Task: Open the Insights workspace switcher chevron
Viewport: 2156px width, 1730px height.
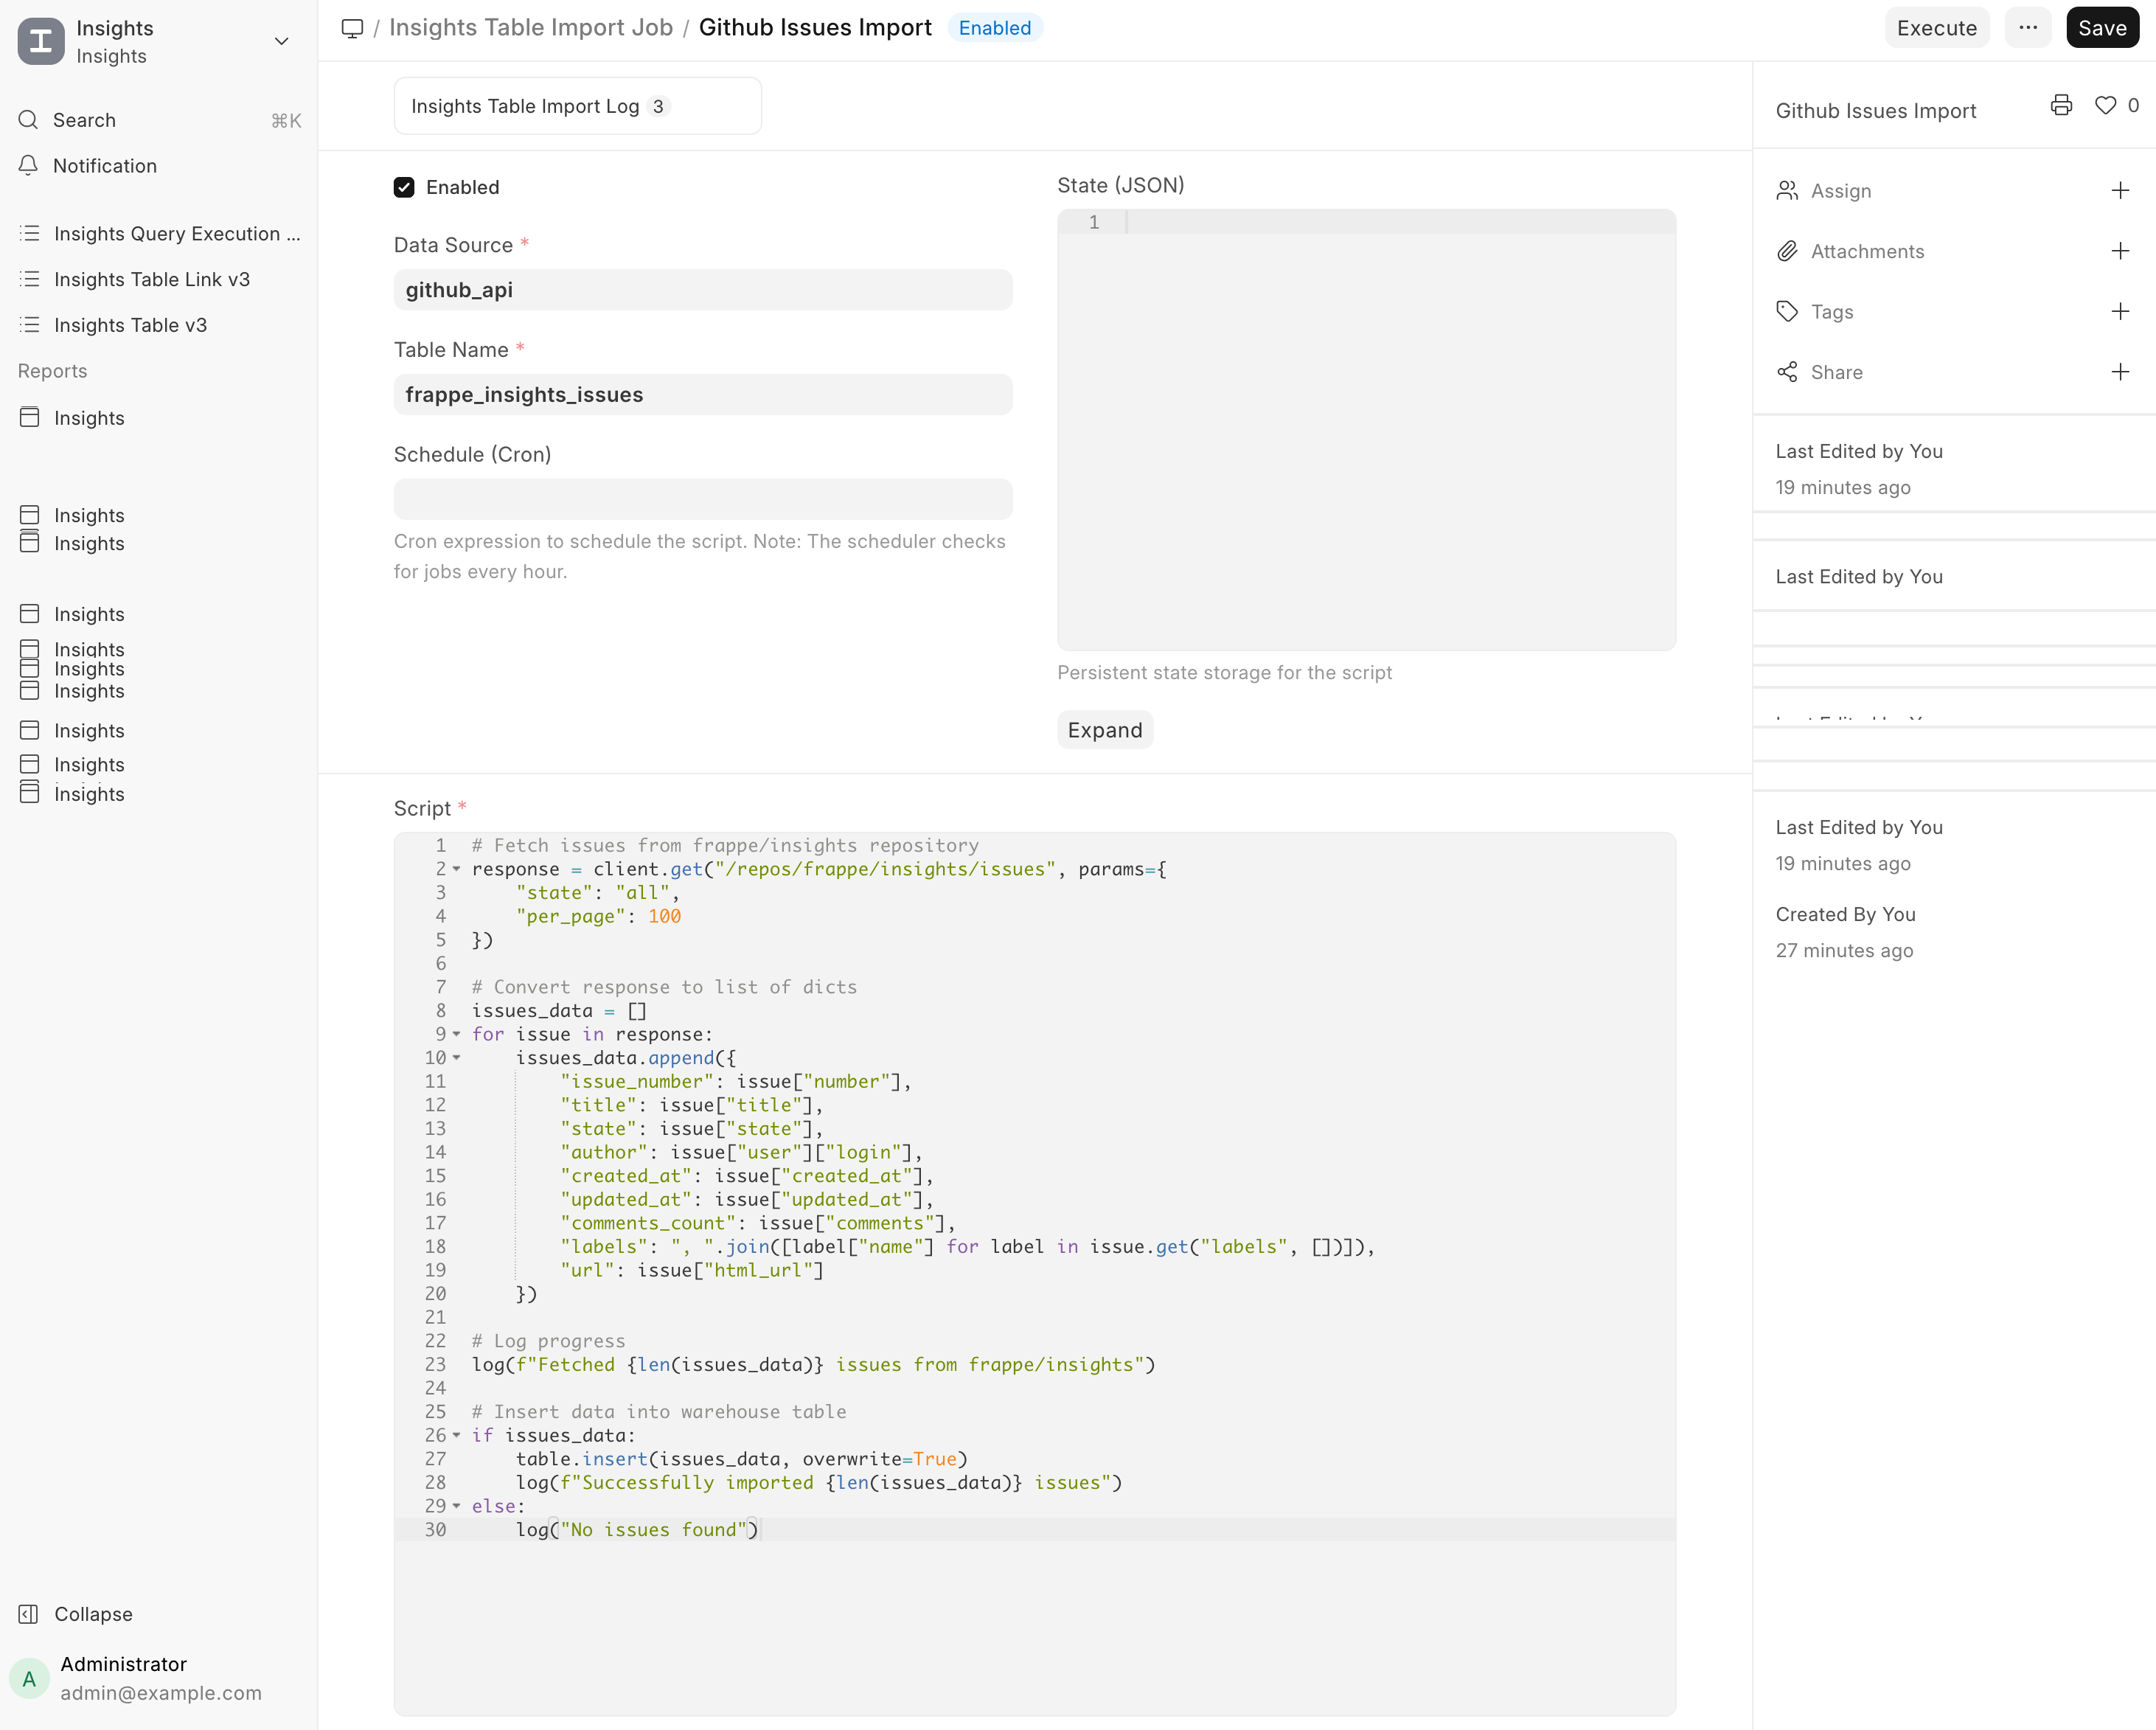Action: pos(282,41)
